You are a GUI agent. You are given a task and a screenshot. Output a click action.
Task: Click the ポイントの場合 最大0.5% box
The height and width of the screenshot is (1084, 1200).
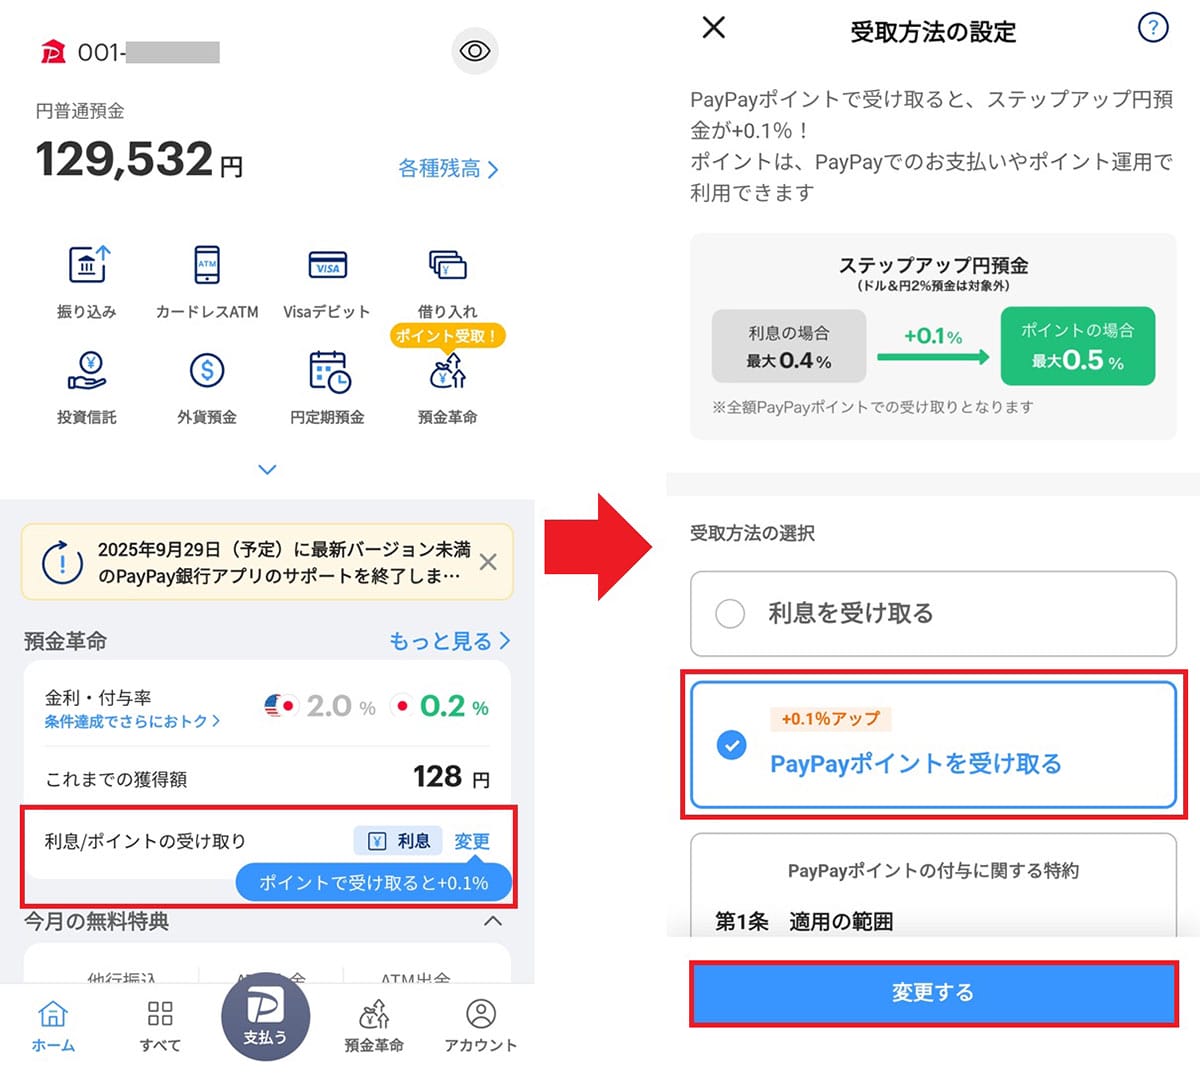pos(1078,346)
